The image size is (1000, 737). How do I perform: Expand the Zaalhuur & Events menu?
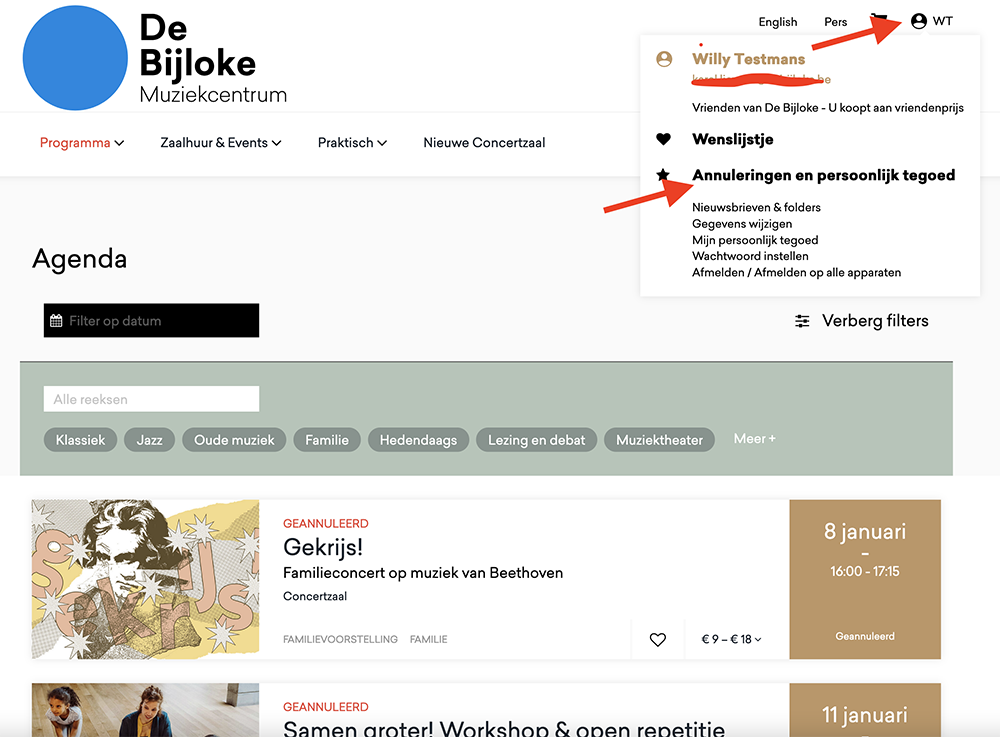pyautogui.click(x=220, y=143)
